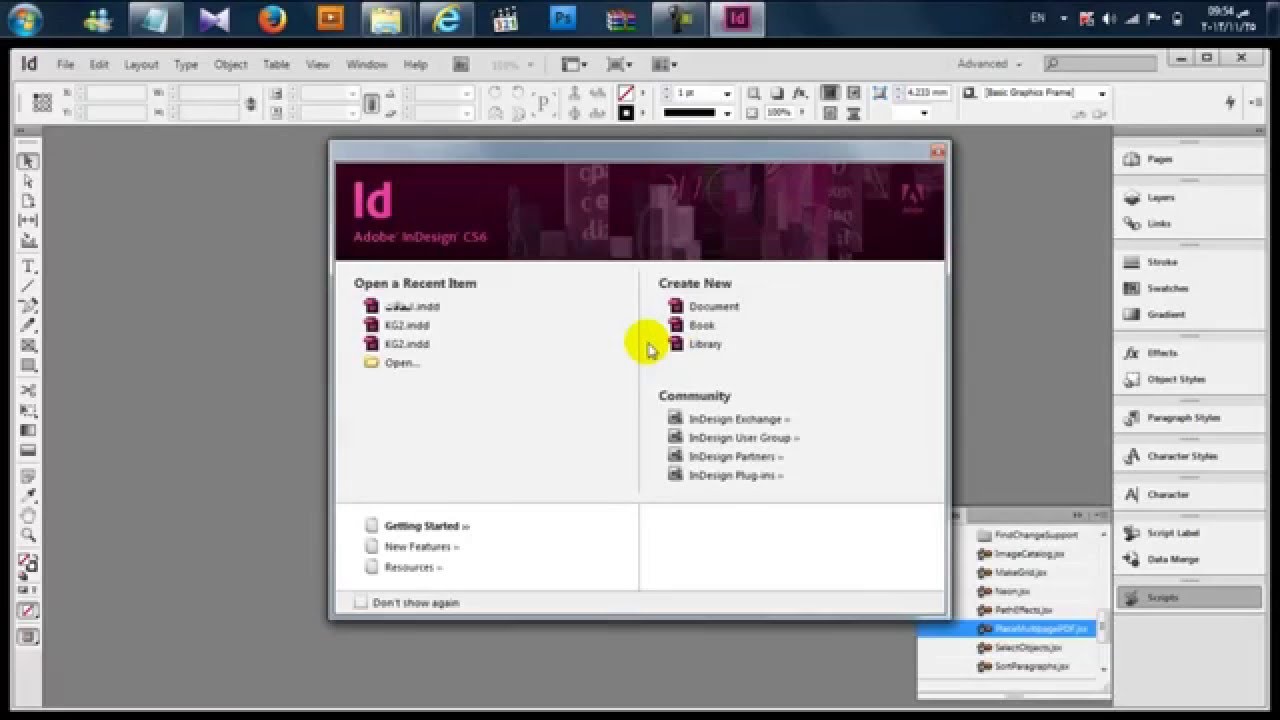1280x720 pixels.
Task: Open the stroke weight 1 pt dropdown
Action: 727,93
